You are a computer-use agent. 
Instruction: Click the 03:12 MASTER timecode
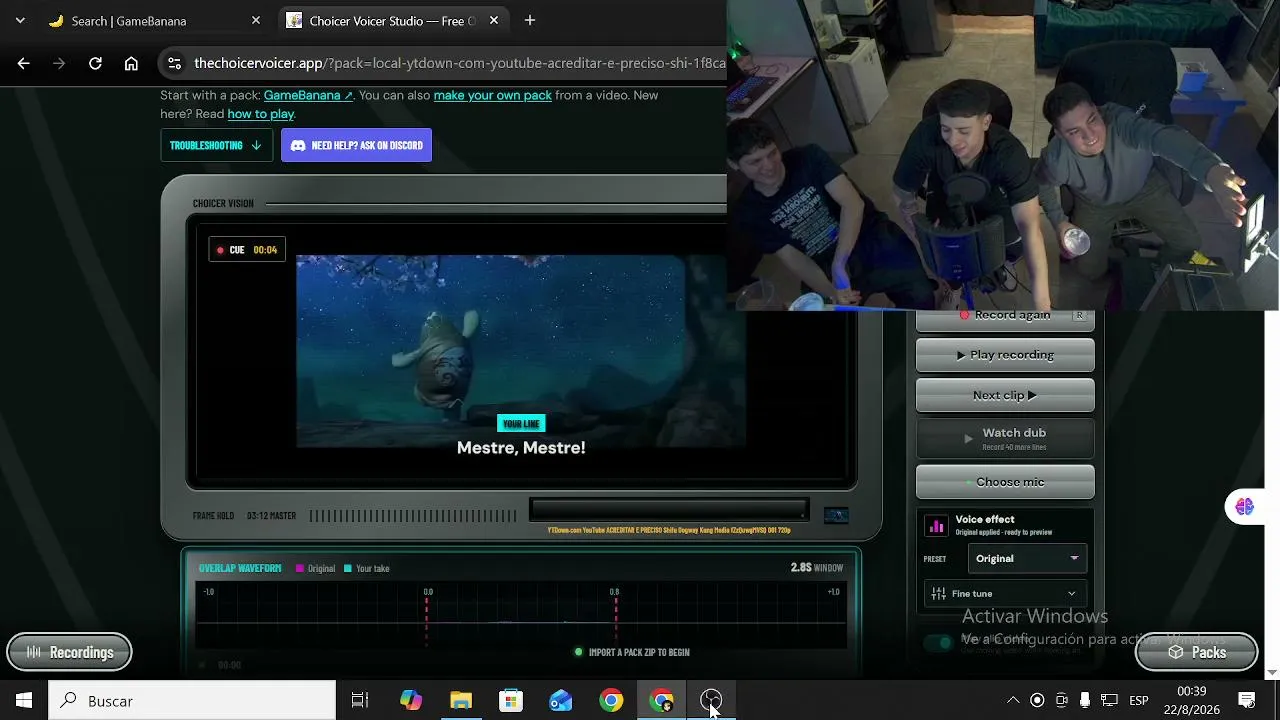(x=271, y=516)
